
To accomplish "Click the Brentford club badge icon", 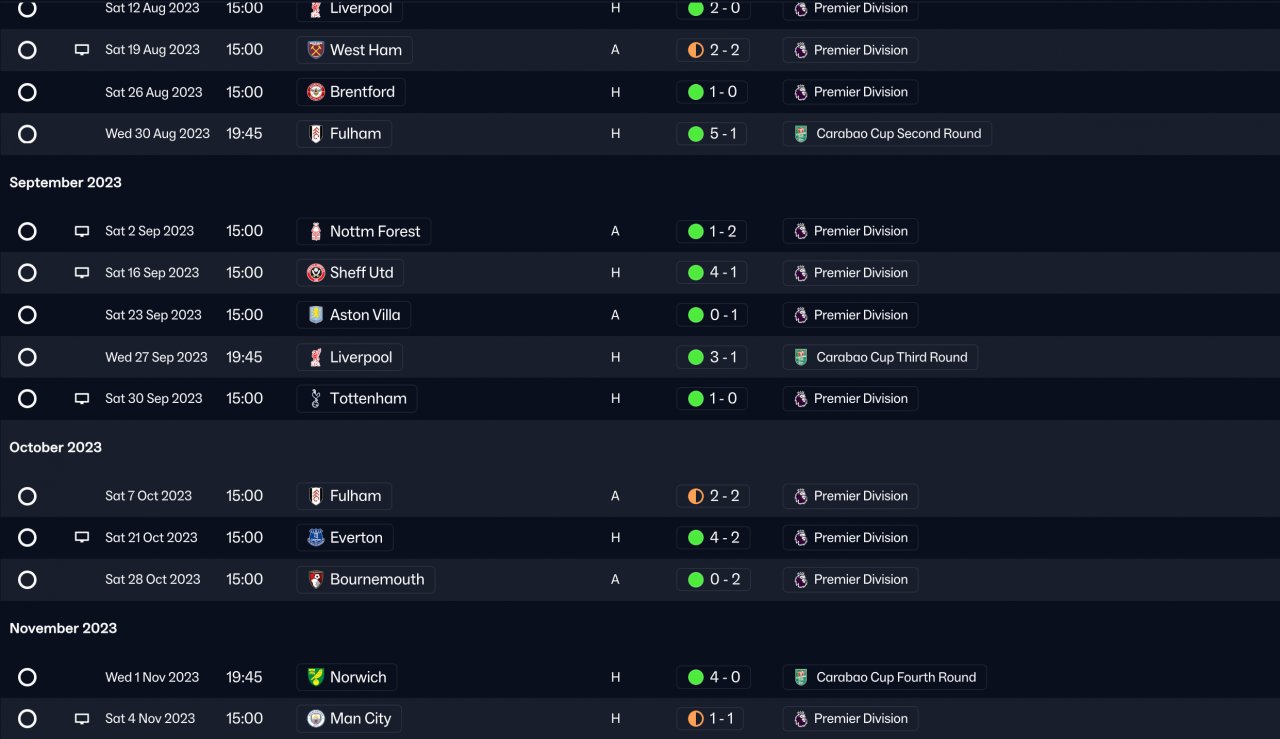I will (316, 92).
